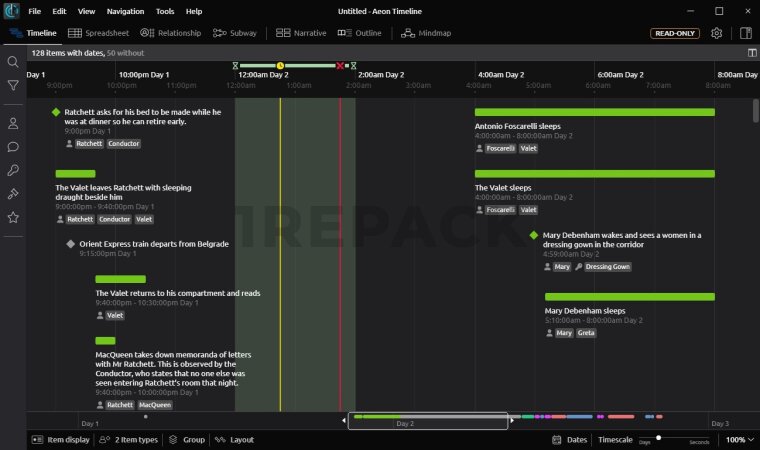Screen dimensions: 760x450
Task: Open the Navigation menu
Action: pos(125,11)
